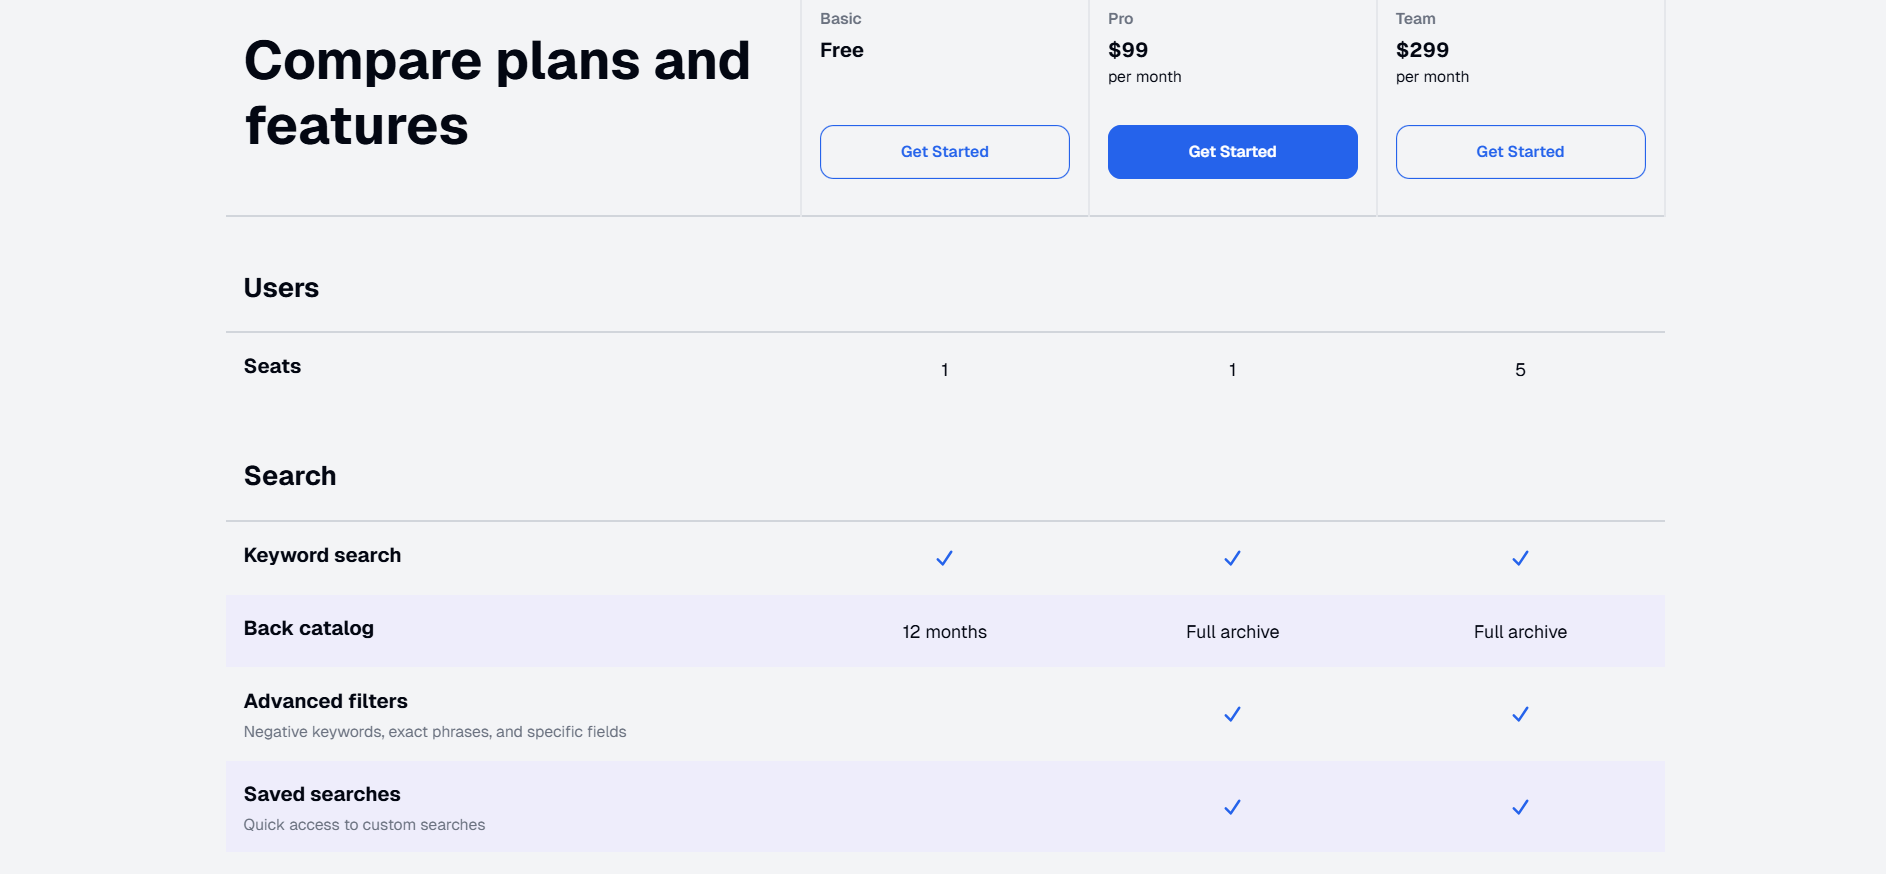Click the Basic plan Get Started button
Screen dimensions: 1886x874
click(x=944, y=152)
